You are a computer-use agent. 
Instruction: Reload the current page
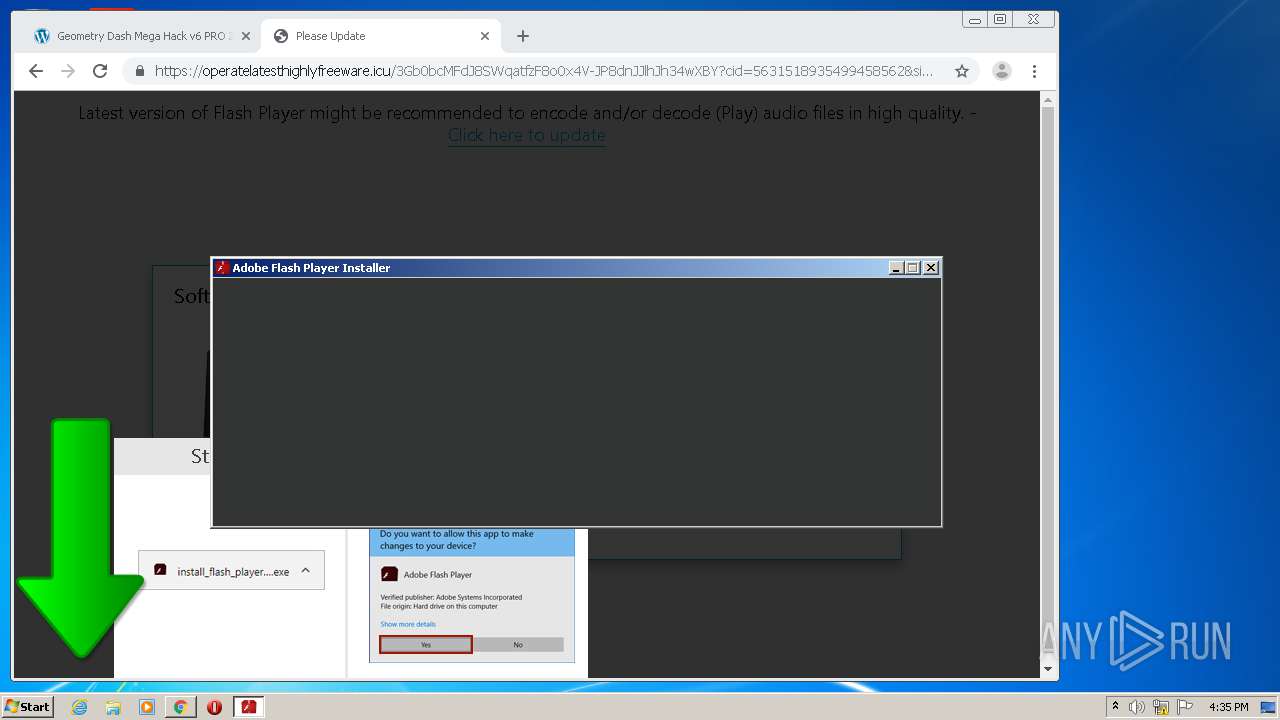[x=100, y=71]
